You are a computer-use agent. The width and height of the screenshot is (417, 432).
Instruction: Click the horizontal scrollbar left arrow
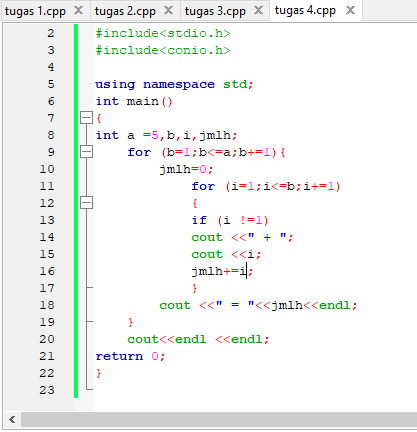(12, 419)
